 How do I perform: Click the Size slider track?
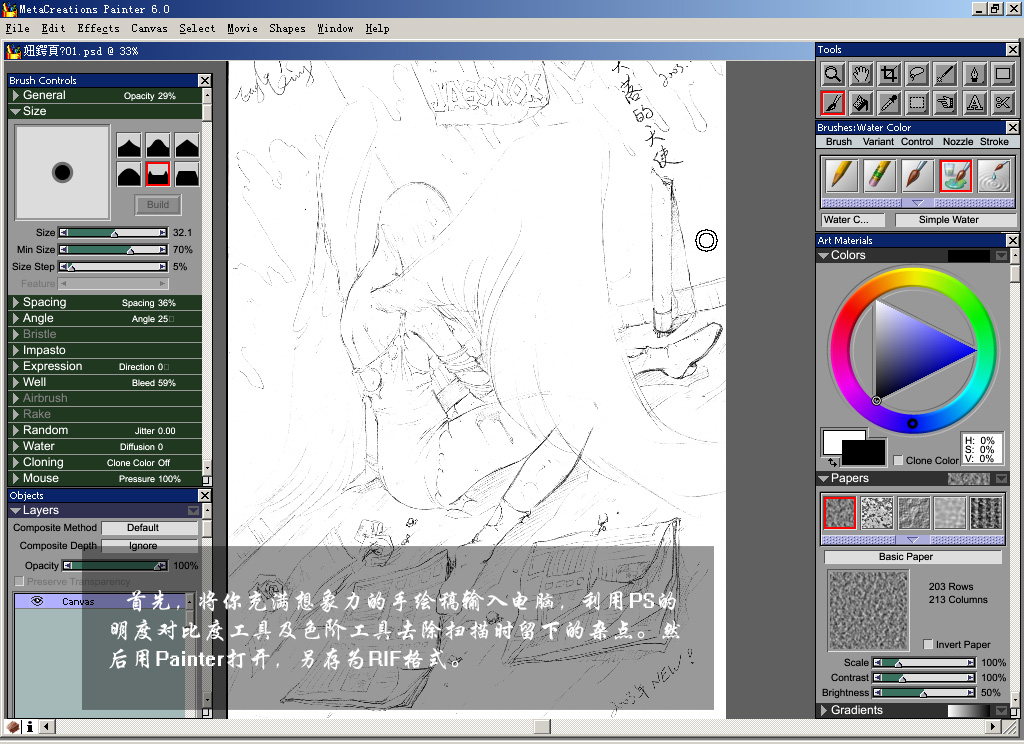click(113, 233)
